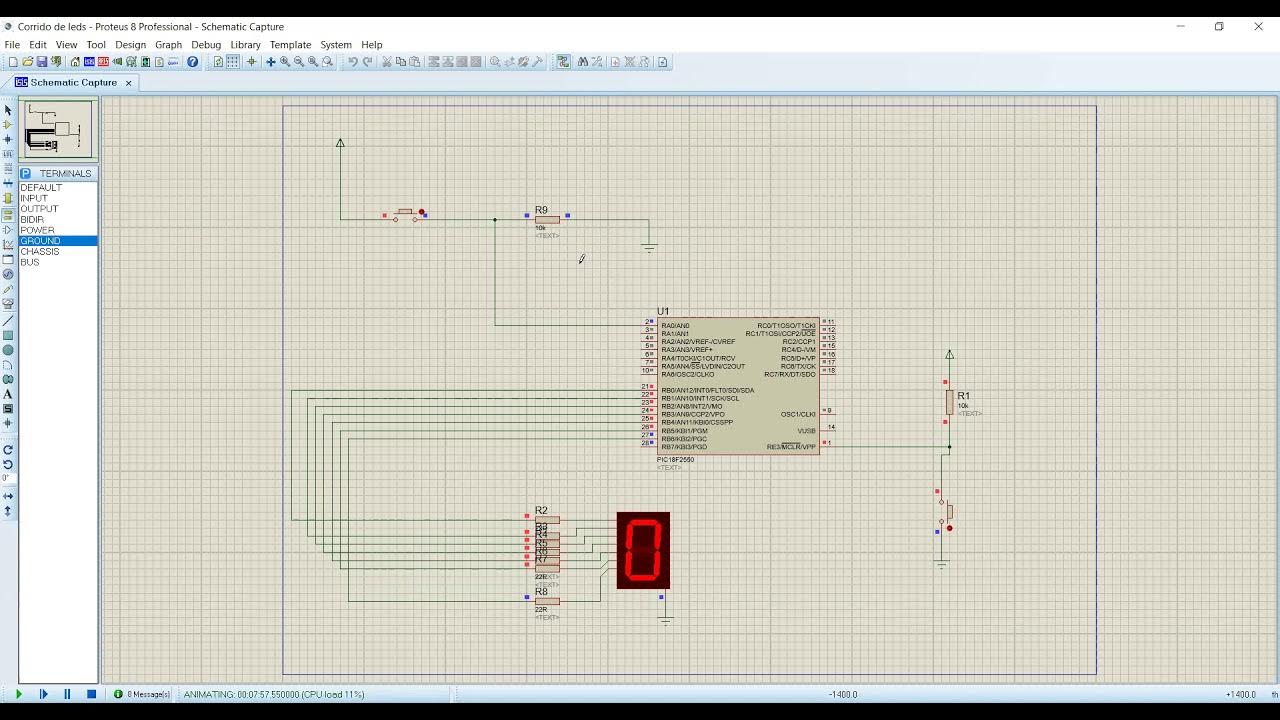The image size is (1280, 720).
Task: Toggle the push button near R9
Action: click(405, 214)
